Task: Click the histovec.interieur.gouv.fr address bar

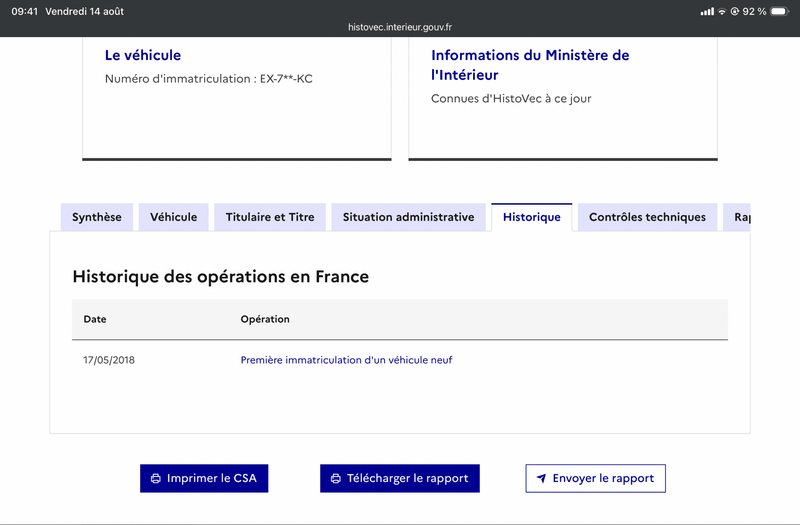Action: (400, 27)
